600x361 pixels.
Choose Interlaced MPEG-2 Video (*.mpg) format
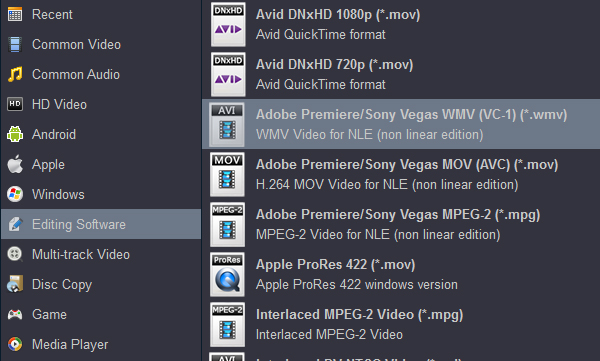coord(401,324)
